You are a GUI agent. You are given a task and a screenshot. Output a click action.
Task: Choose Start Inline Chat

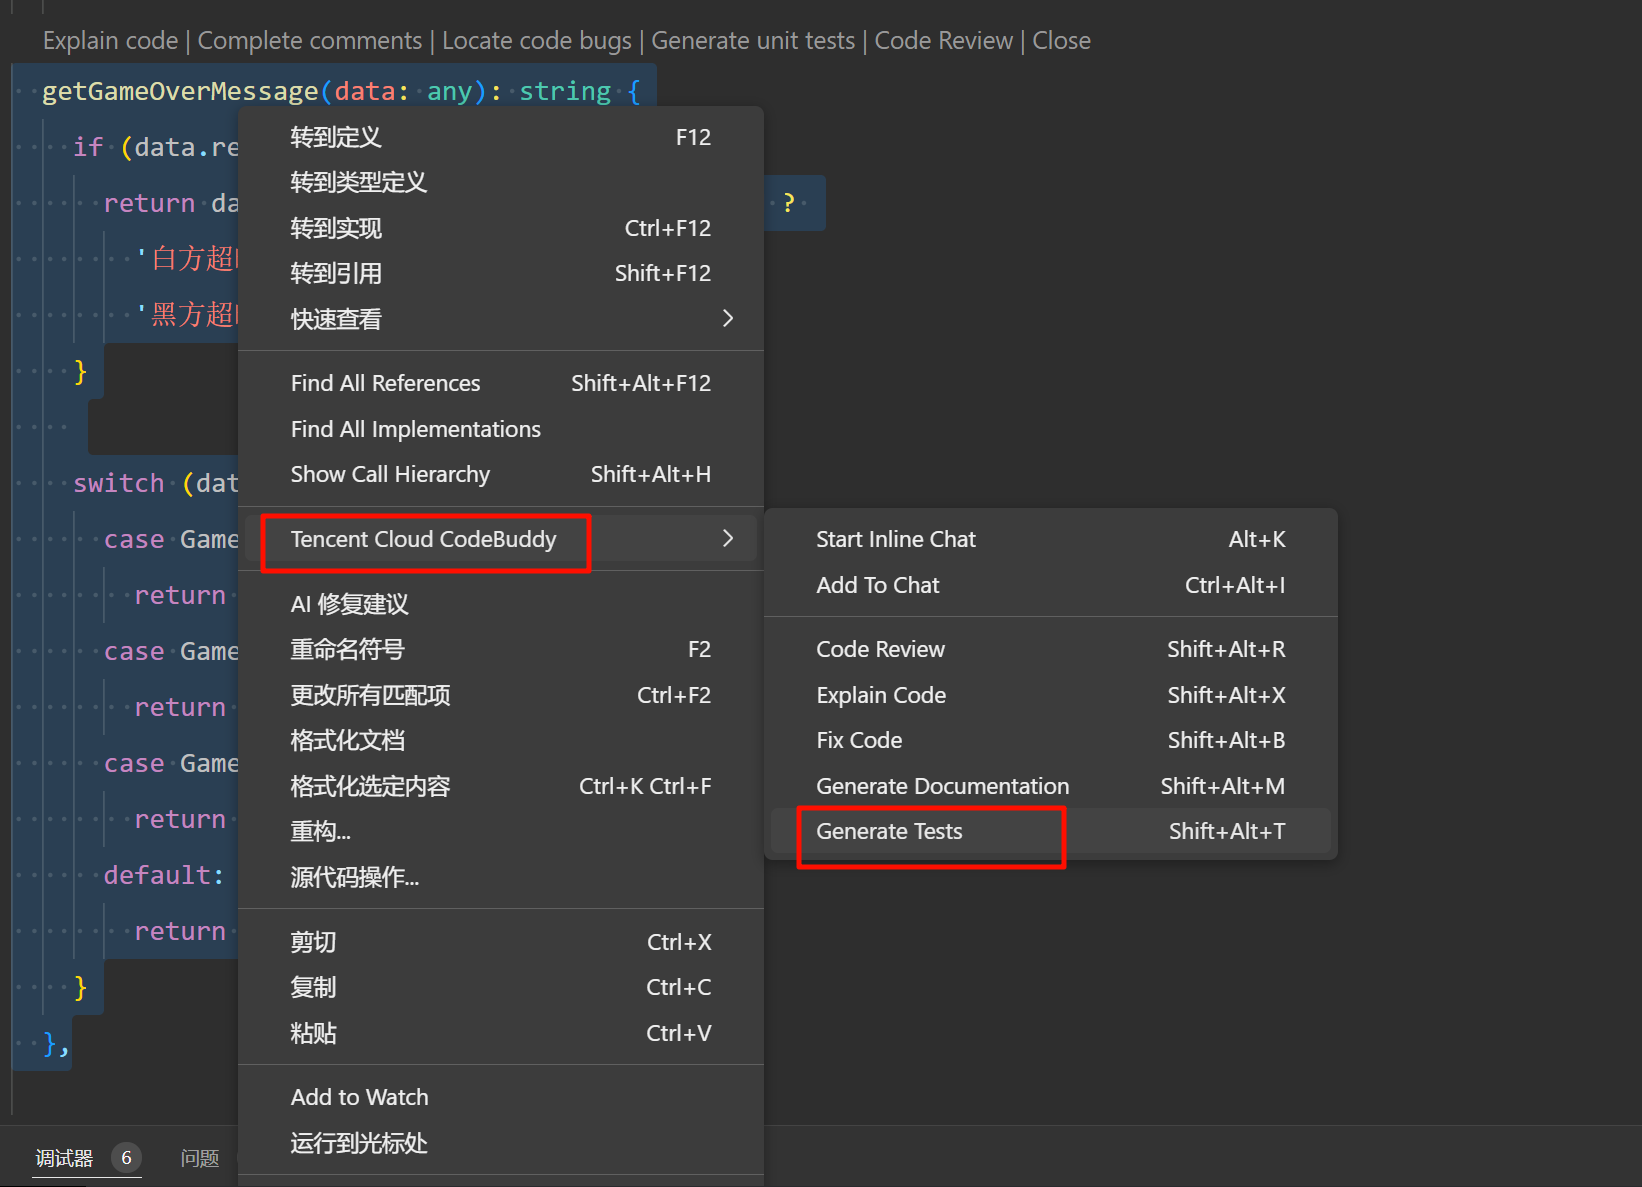(896, 539)
